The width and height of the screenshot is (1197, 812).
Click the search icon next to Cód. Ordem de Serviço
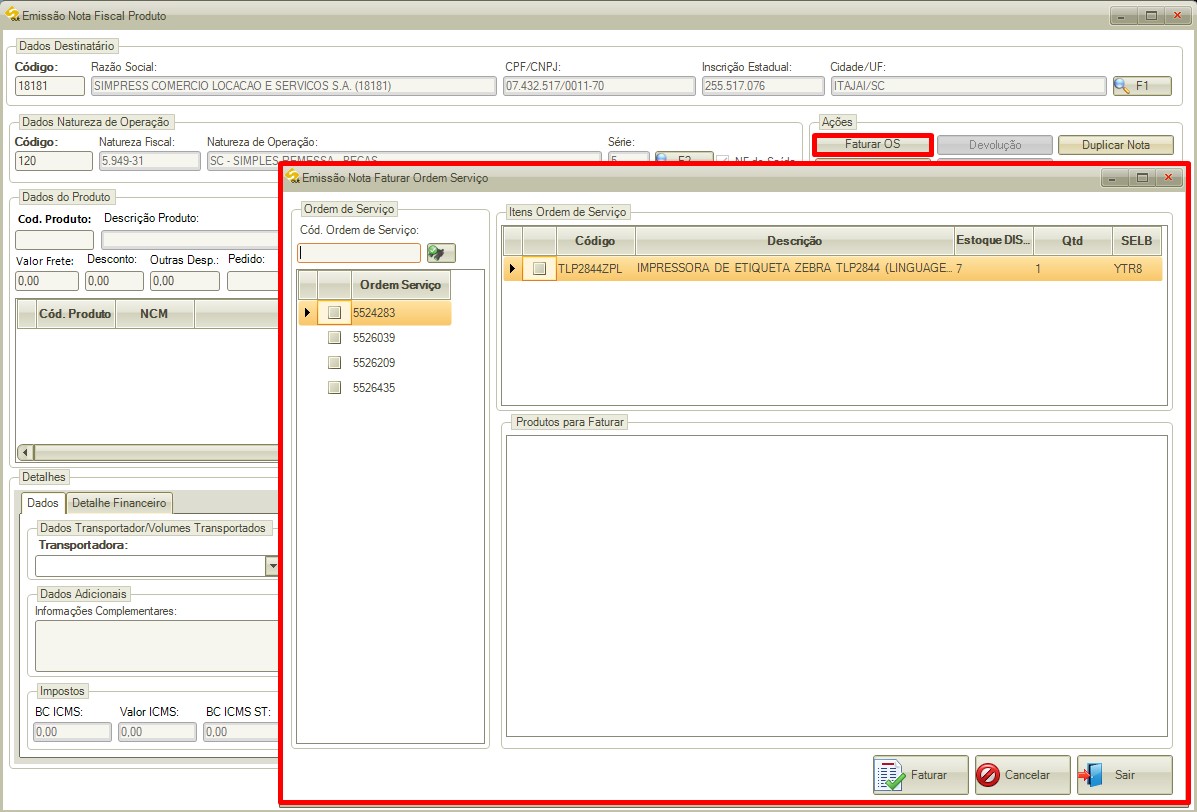[441, 253]
